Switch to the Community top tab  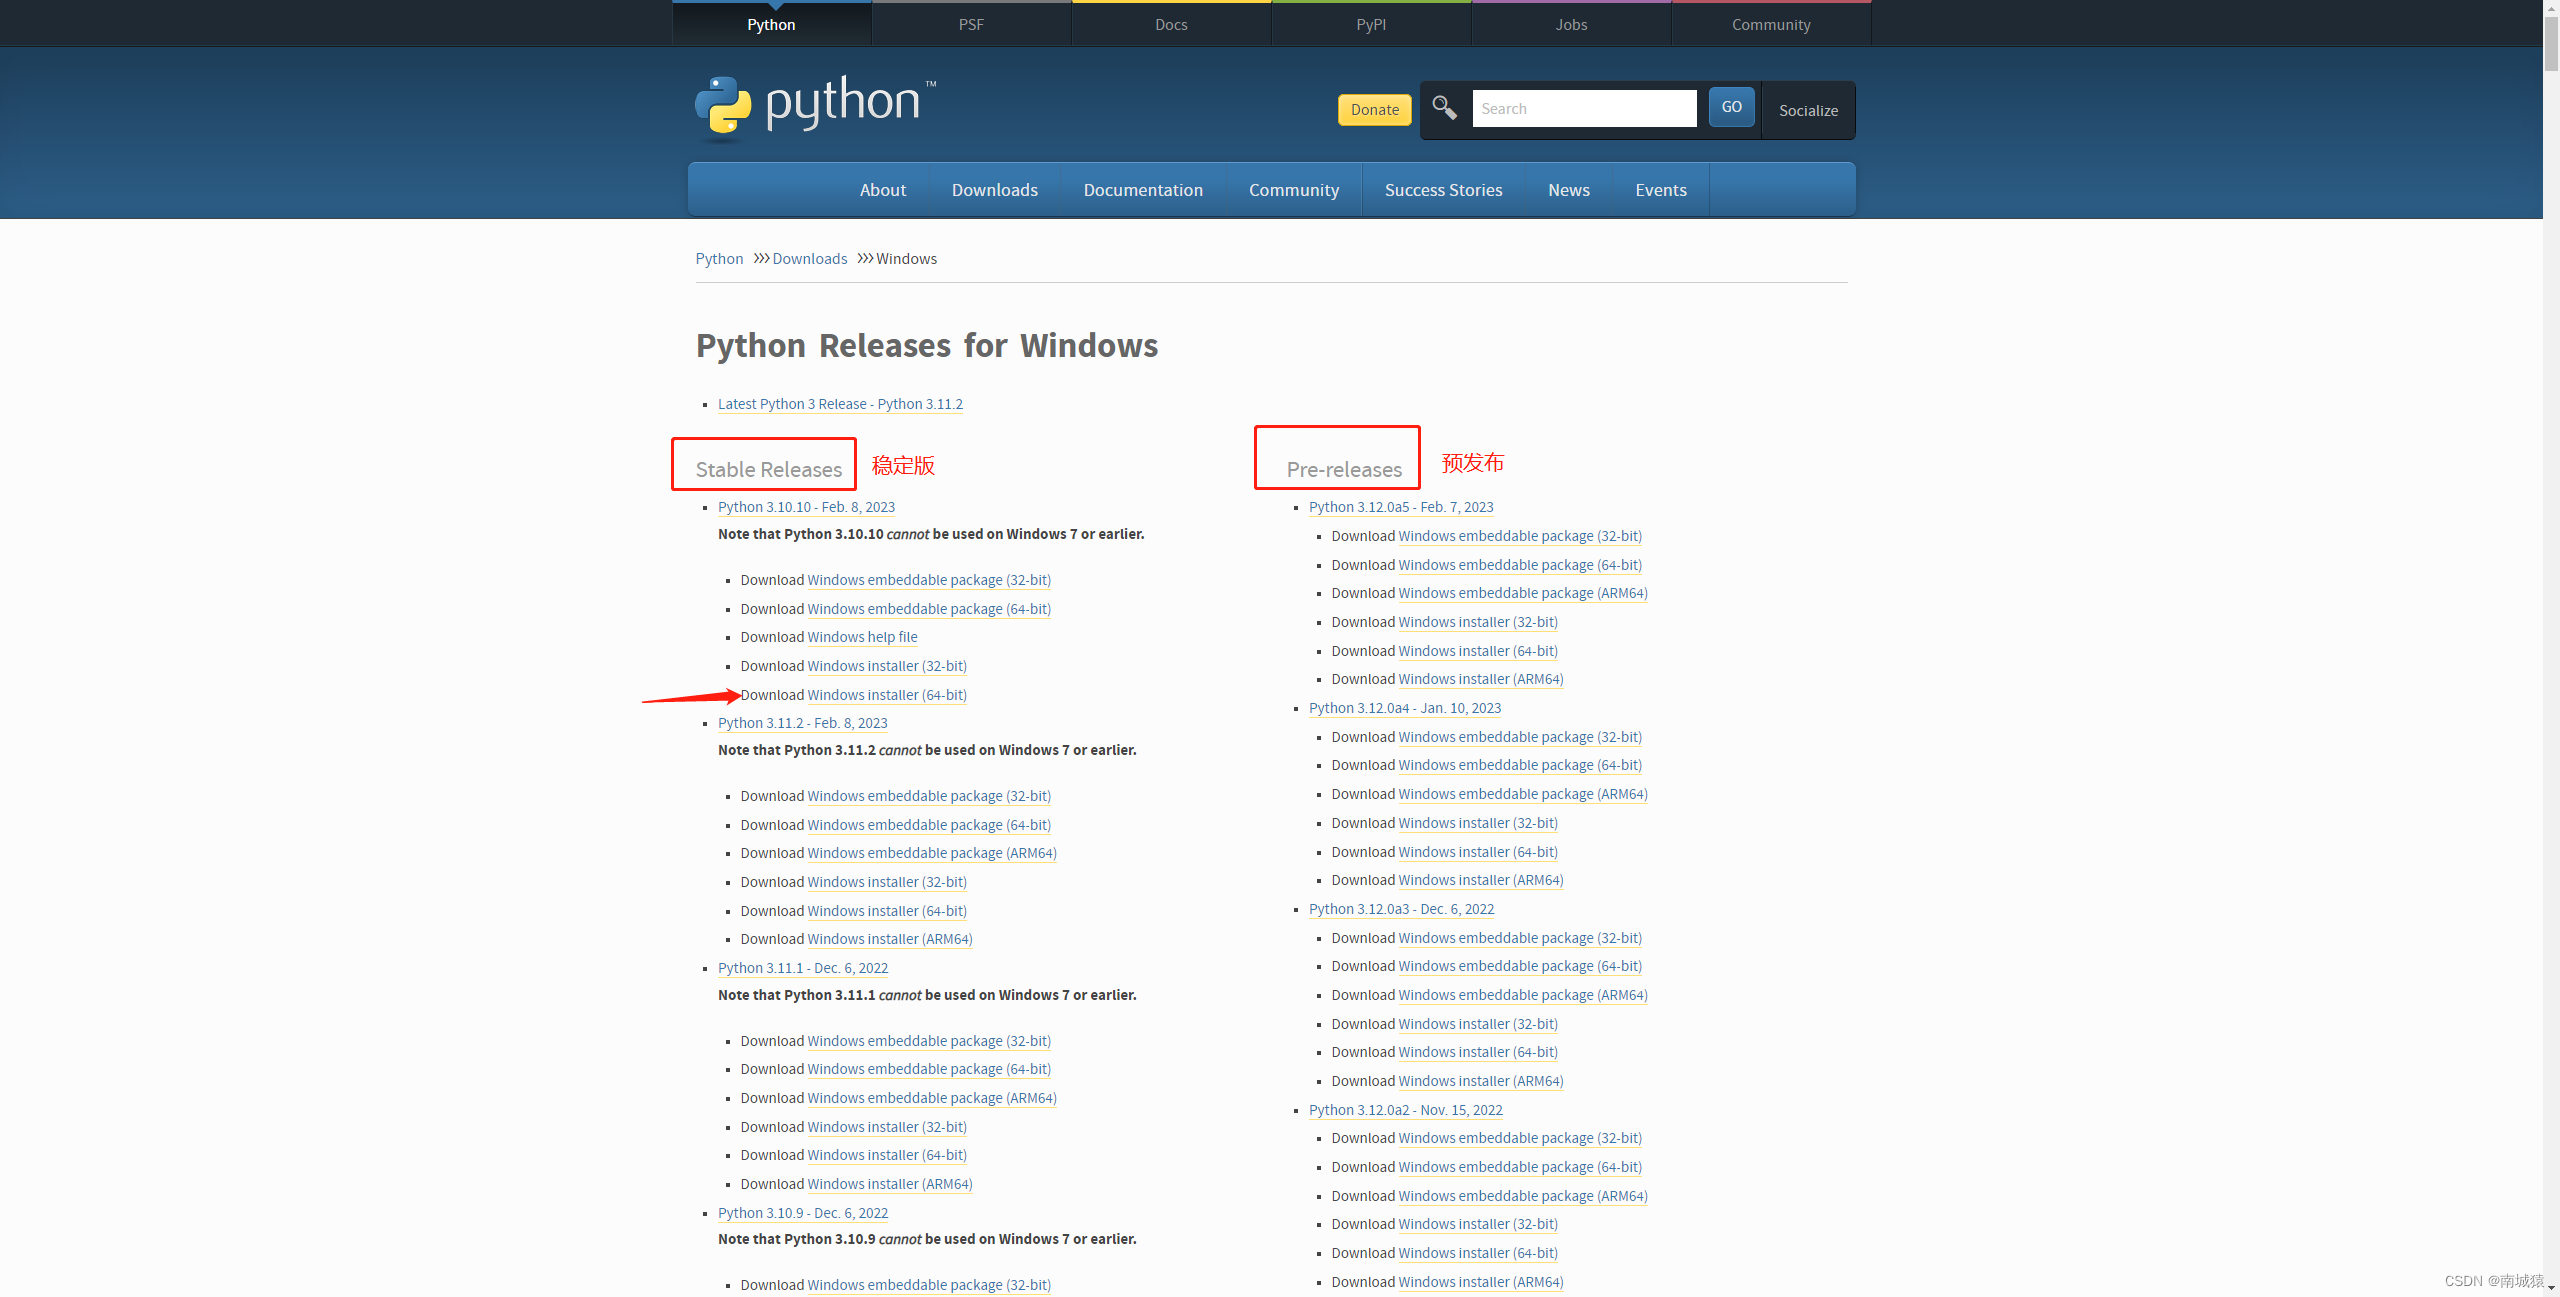coord(1771,24)
